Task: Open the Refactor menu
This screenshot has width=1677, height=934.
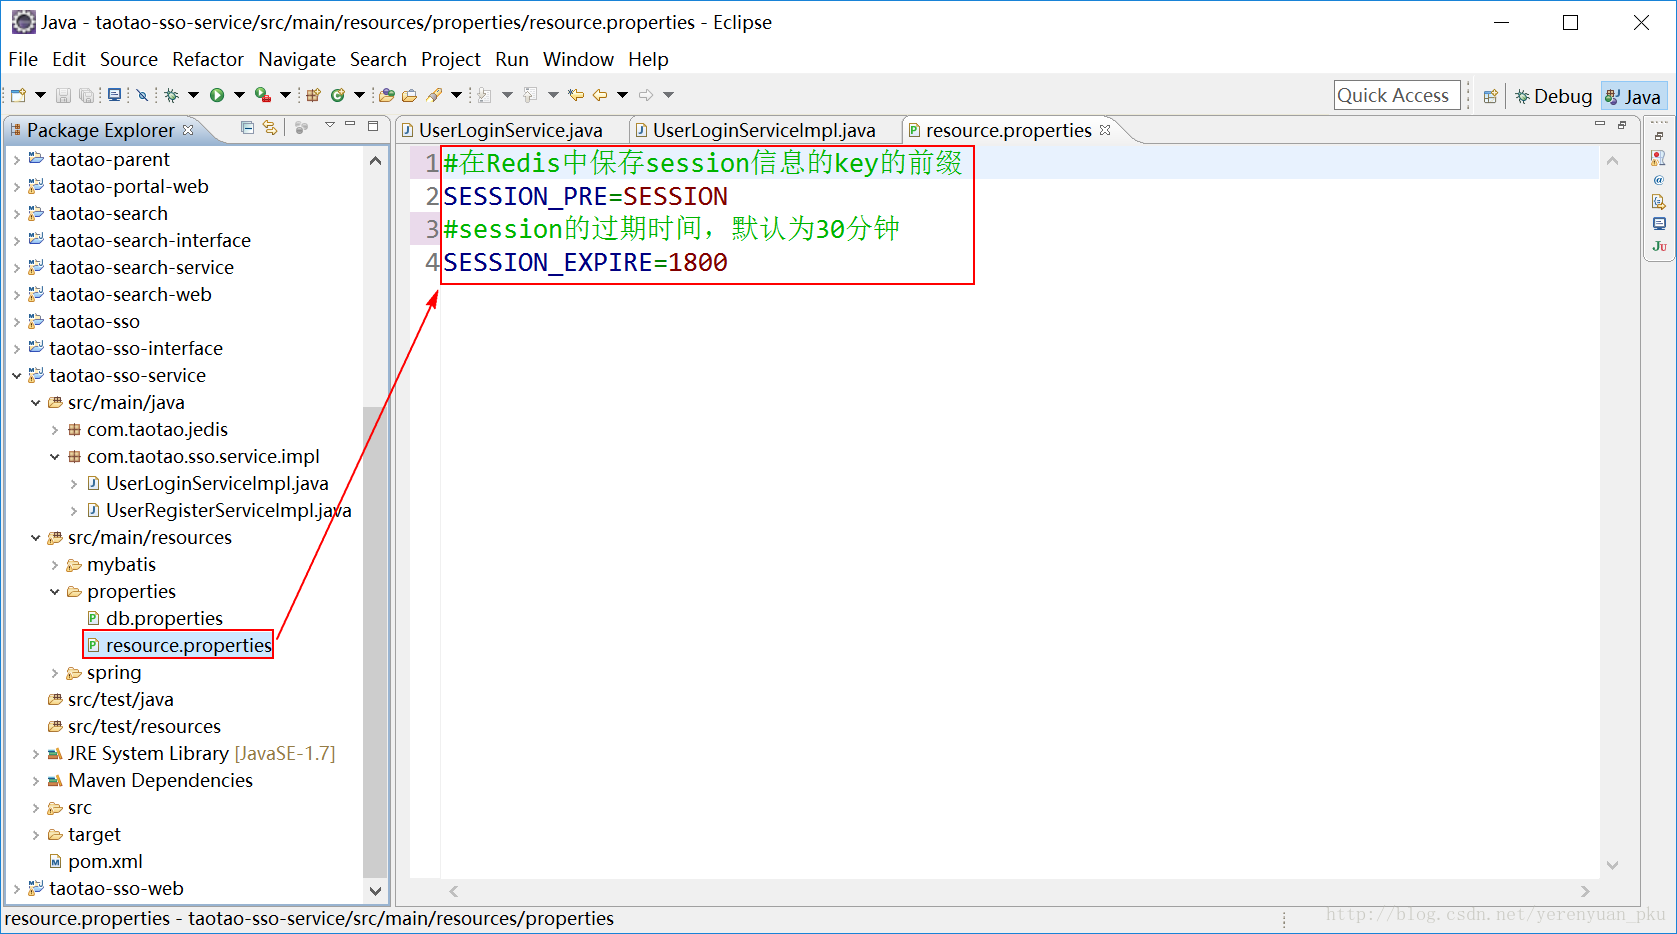Action: point(208,59)
